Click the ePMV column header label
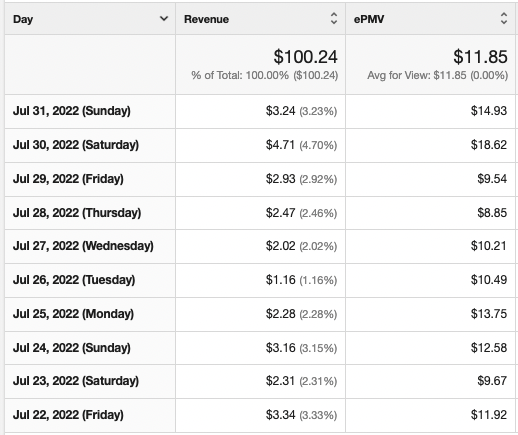Viewport: 518px width, 435px height. coord(369,19)
